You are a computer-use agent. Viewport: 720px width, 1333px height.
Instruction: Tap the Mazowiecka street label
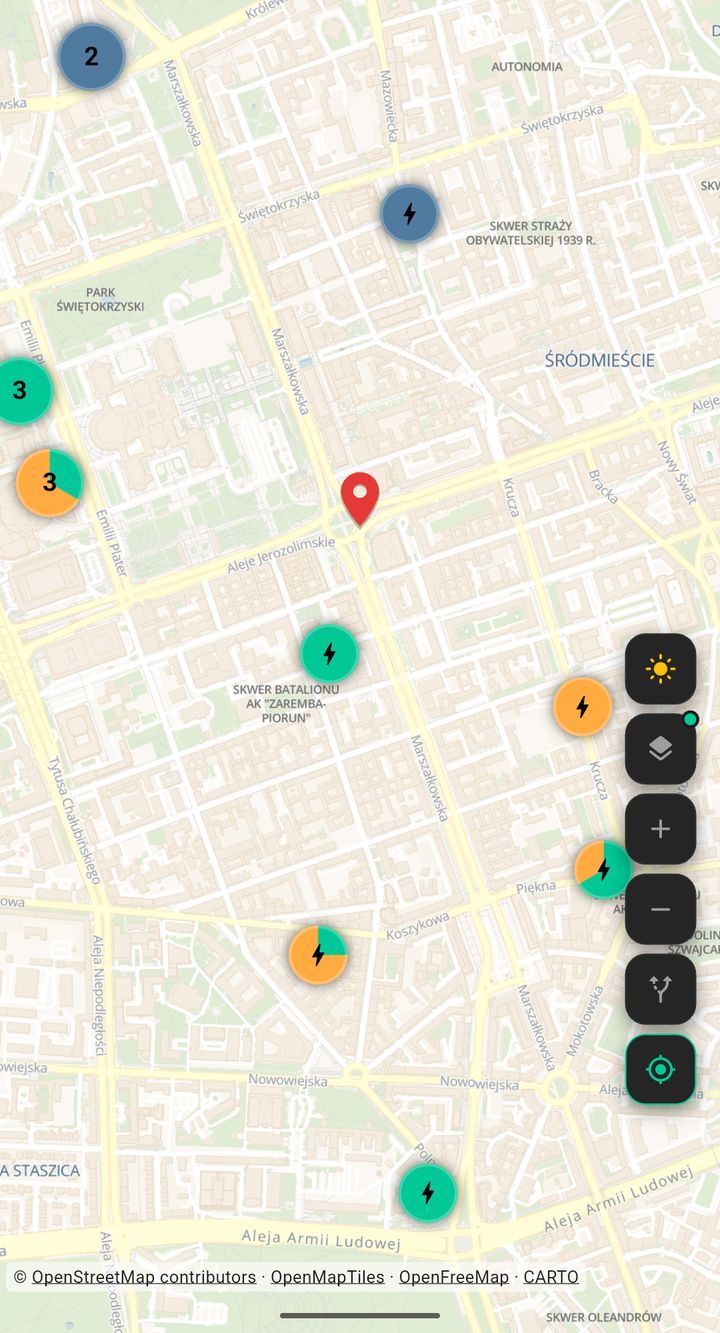coord(388,105)
